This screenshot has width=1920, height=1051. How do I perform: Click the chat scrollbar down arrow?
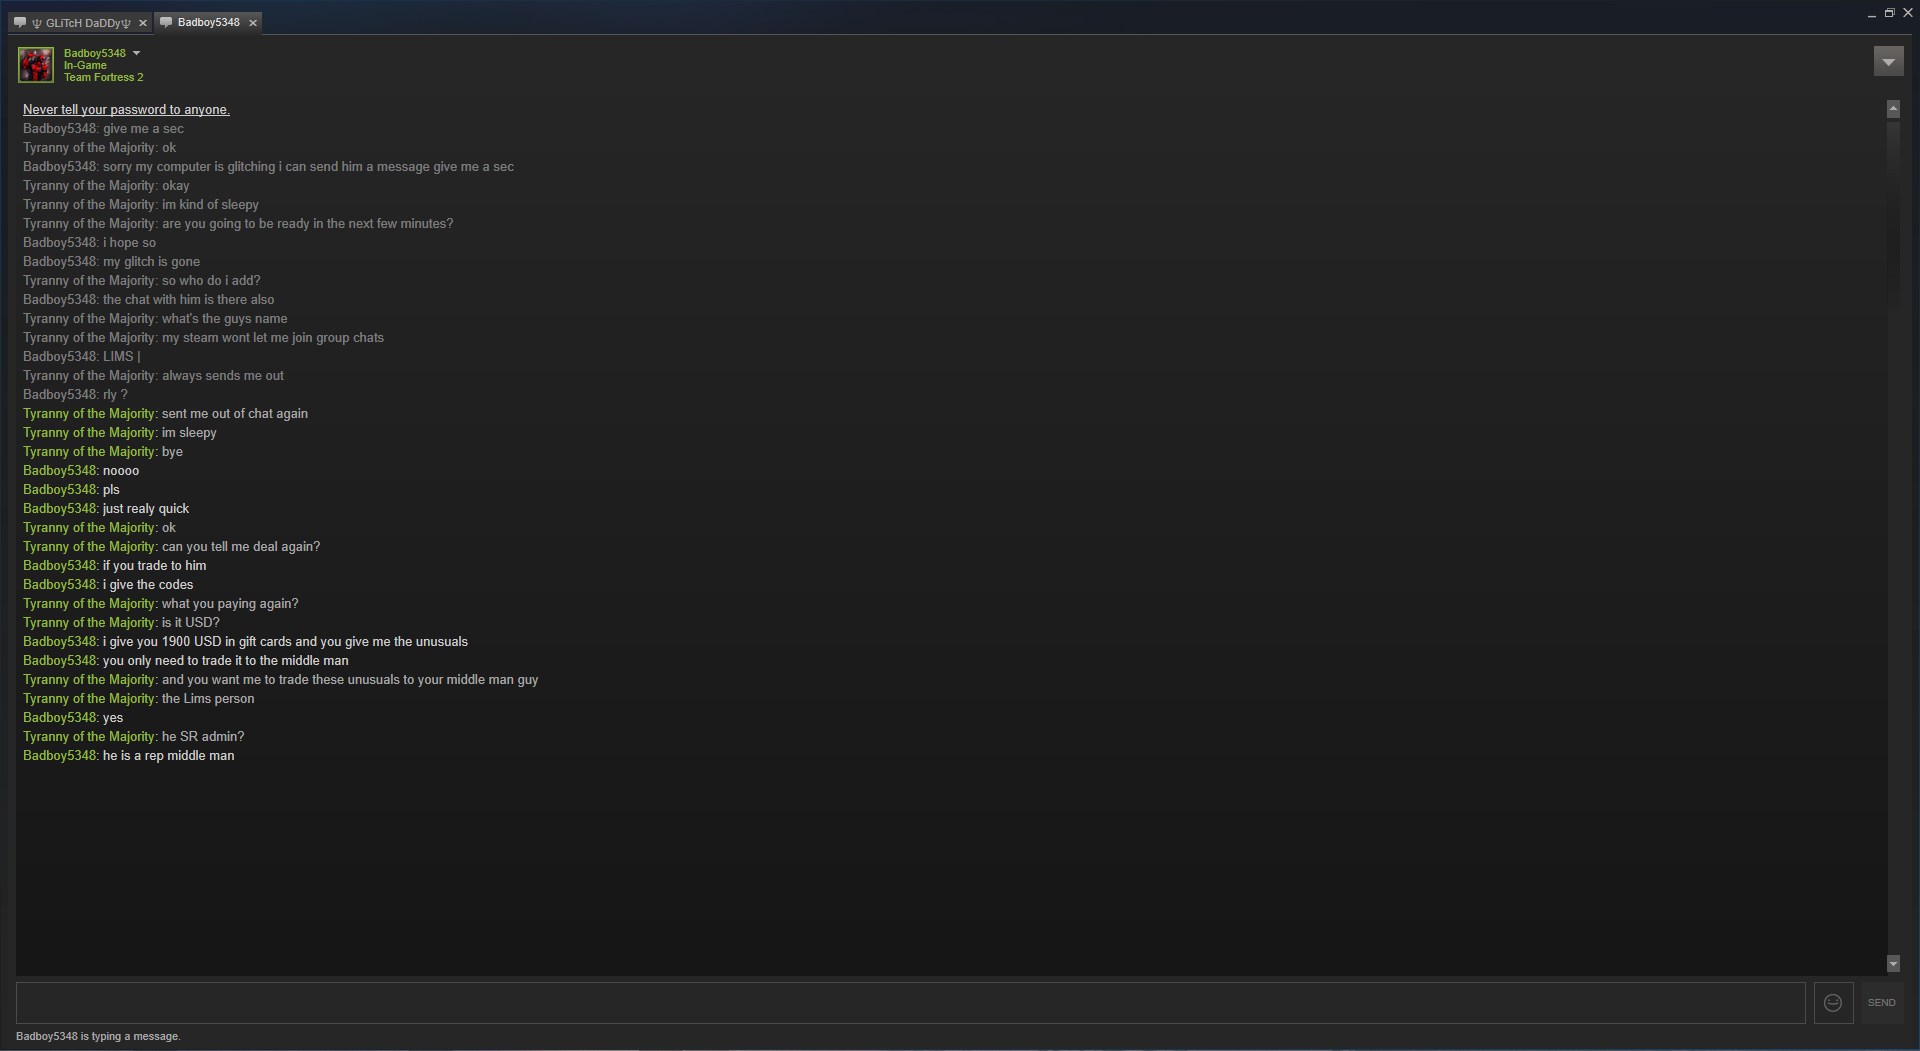[1893, 964]
